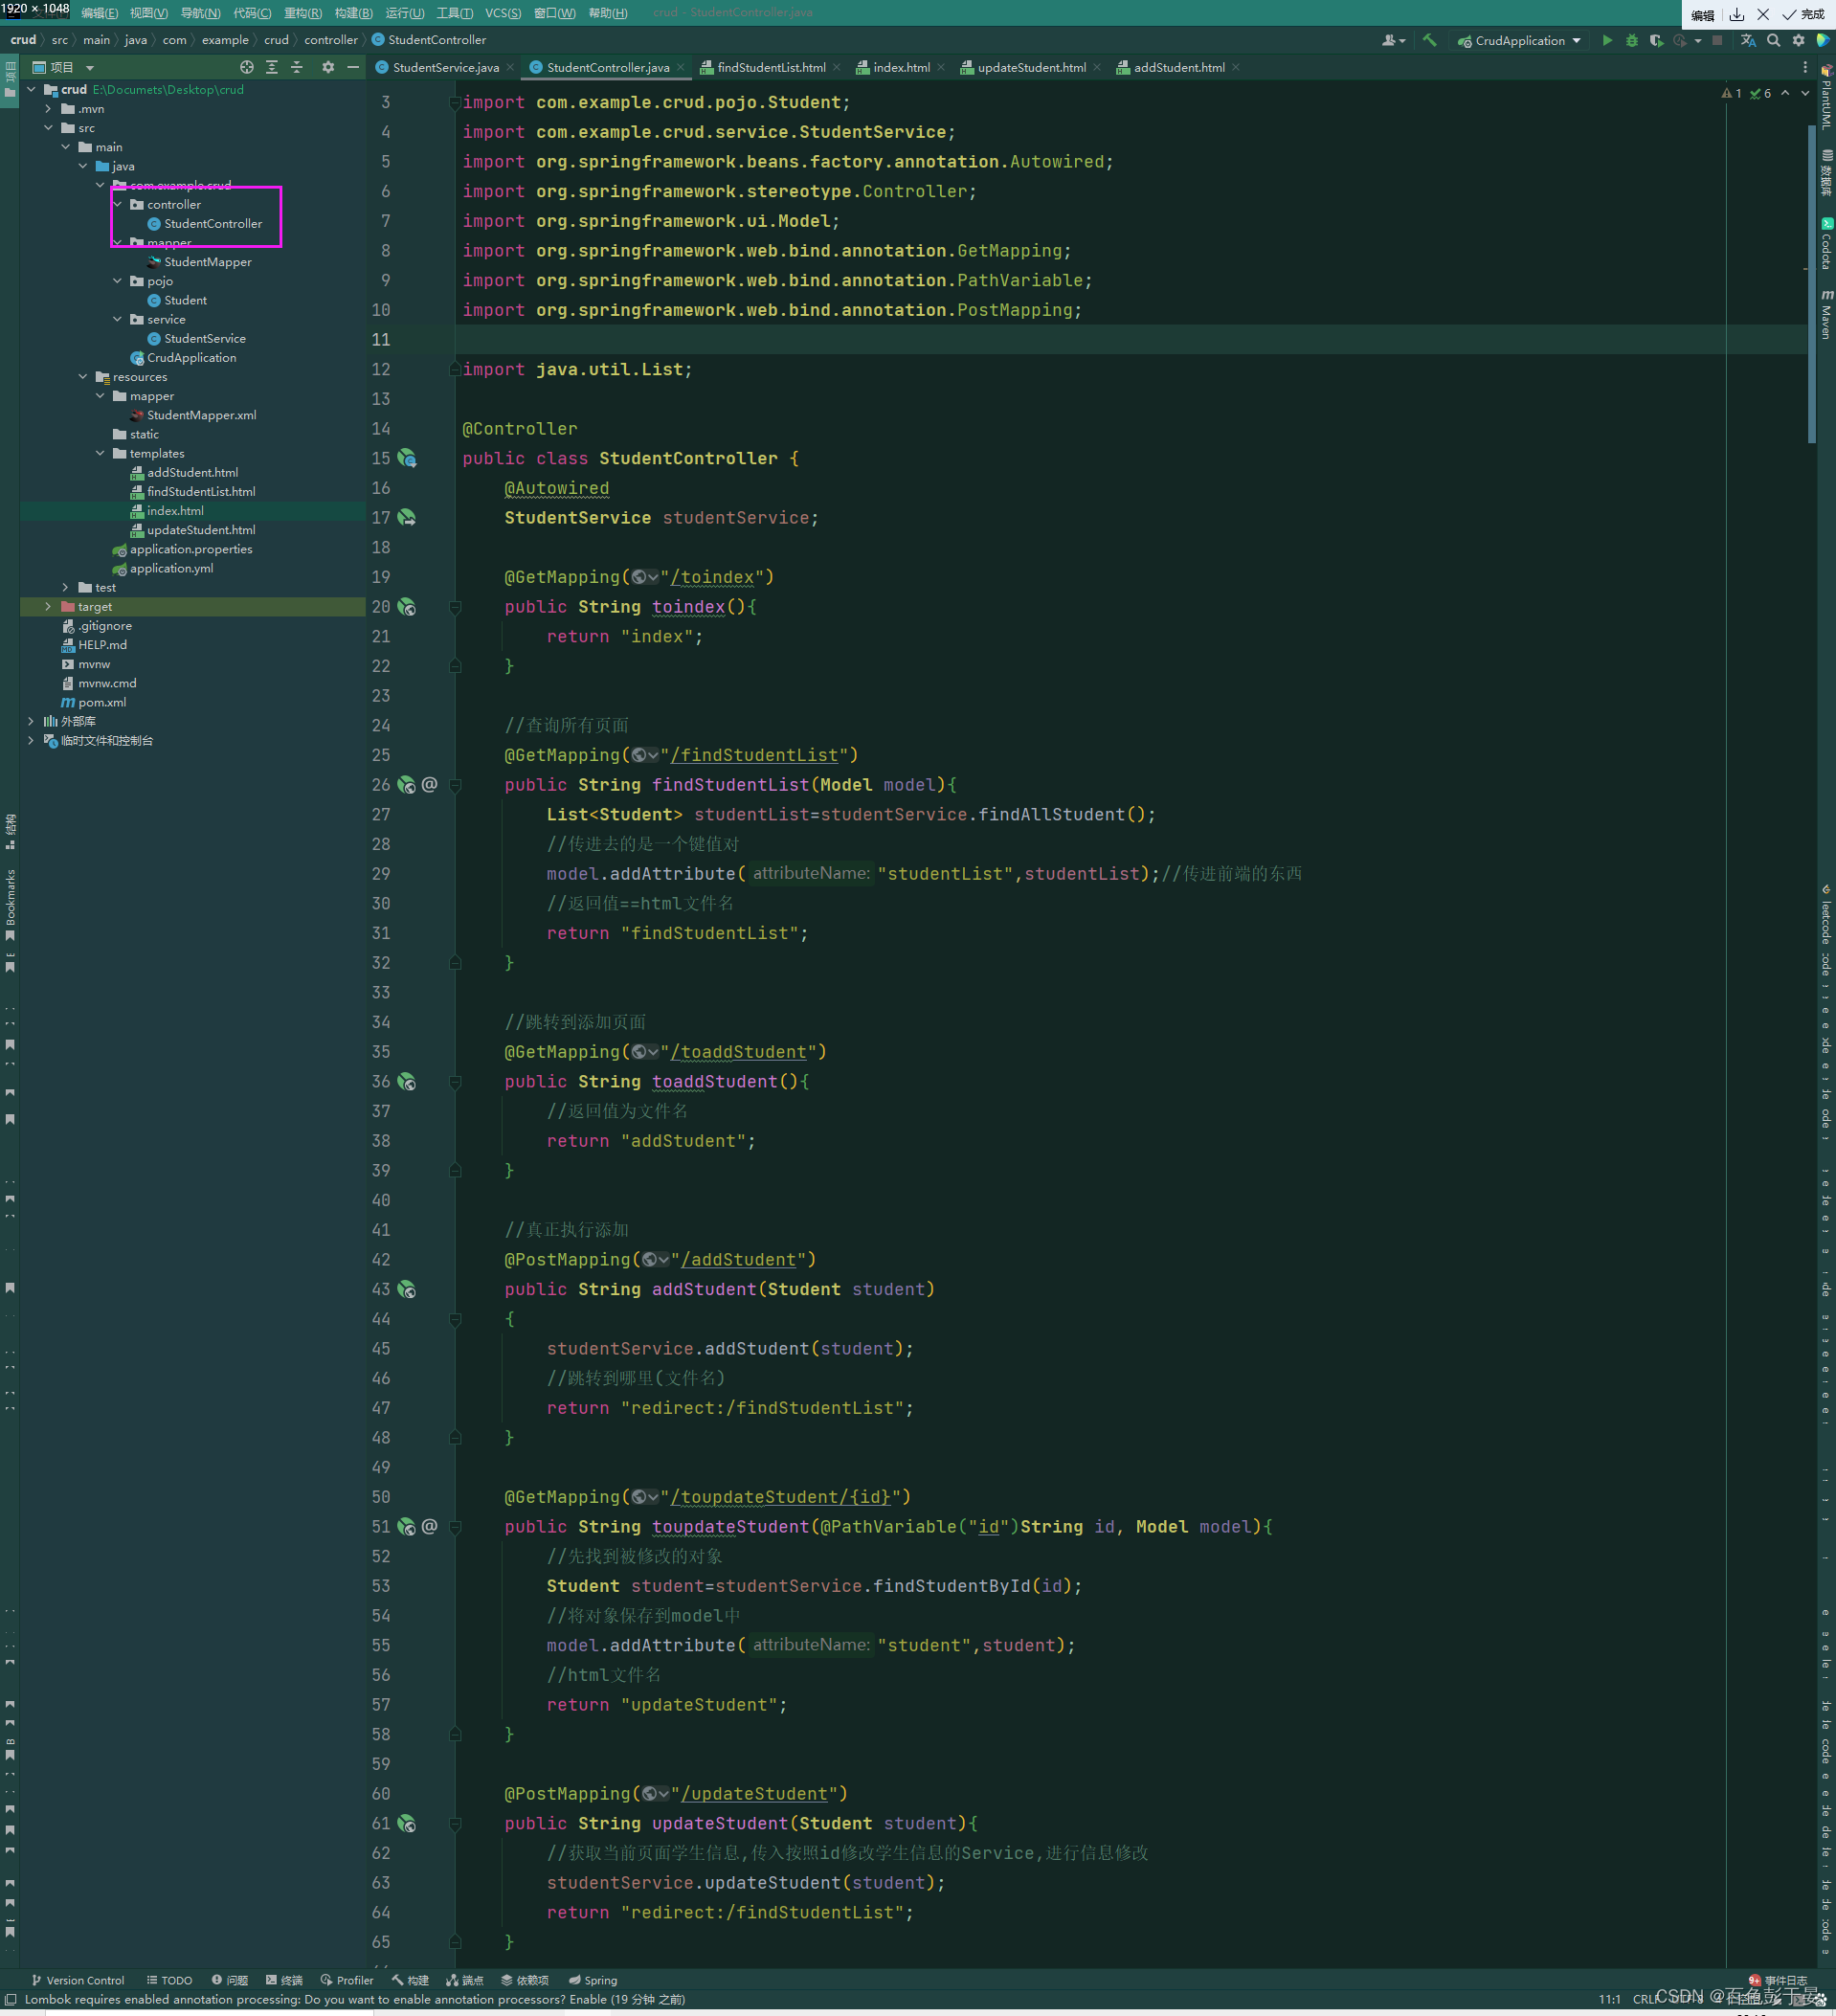Open the TODO tool window
This screenshot has height=2016, width=1836.
[170, 1980]
